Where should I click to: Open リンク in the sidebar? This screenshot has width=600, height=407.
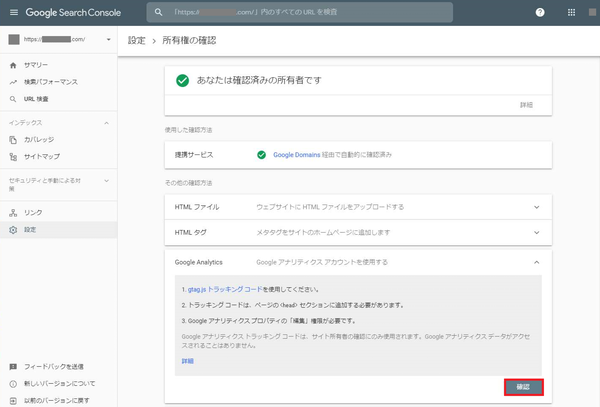[x=33, y=213]
